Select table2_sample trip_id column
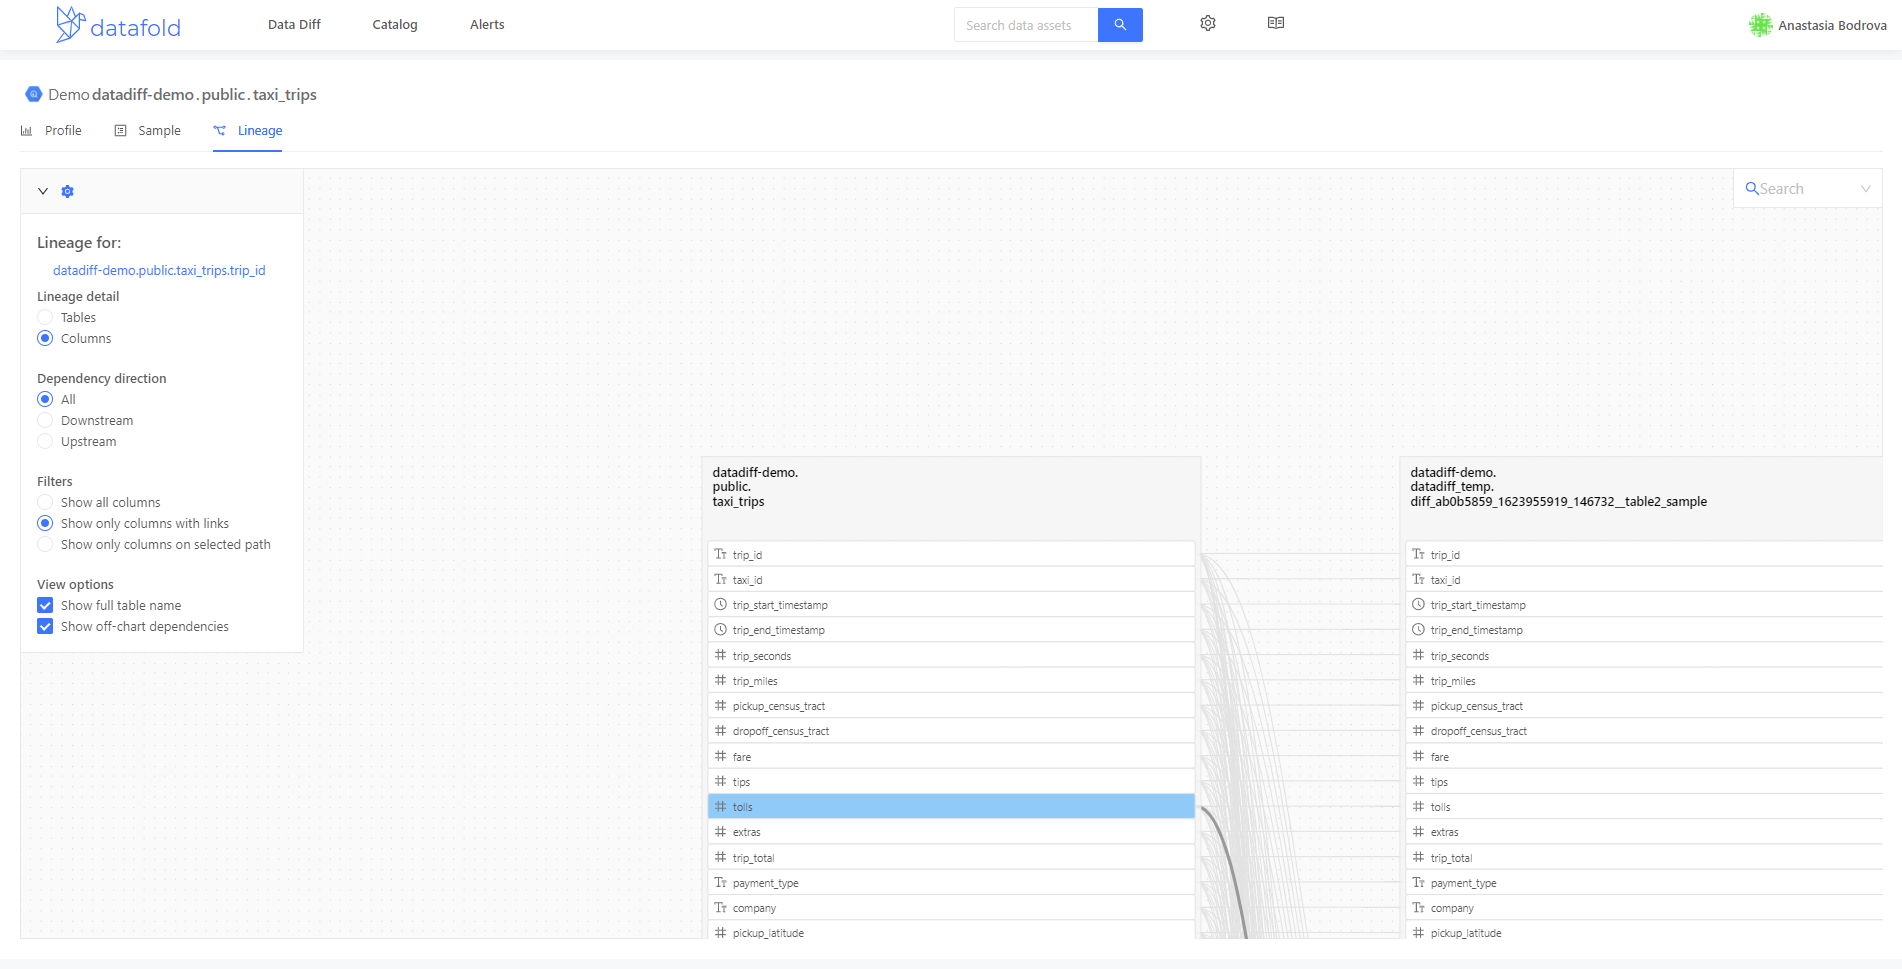This screenshot has height=969, width=1902. pyautogui.click(x=1644, y=554)
